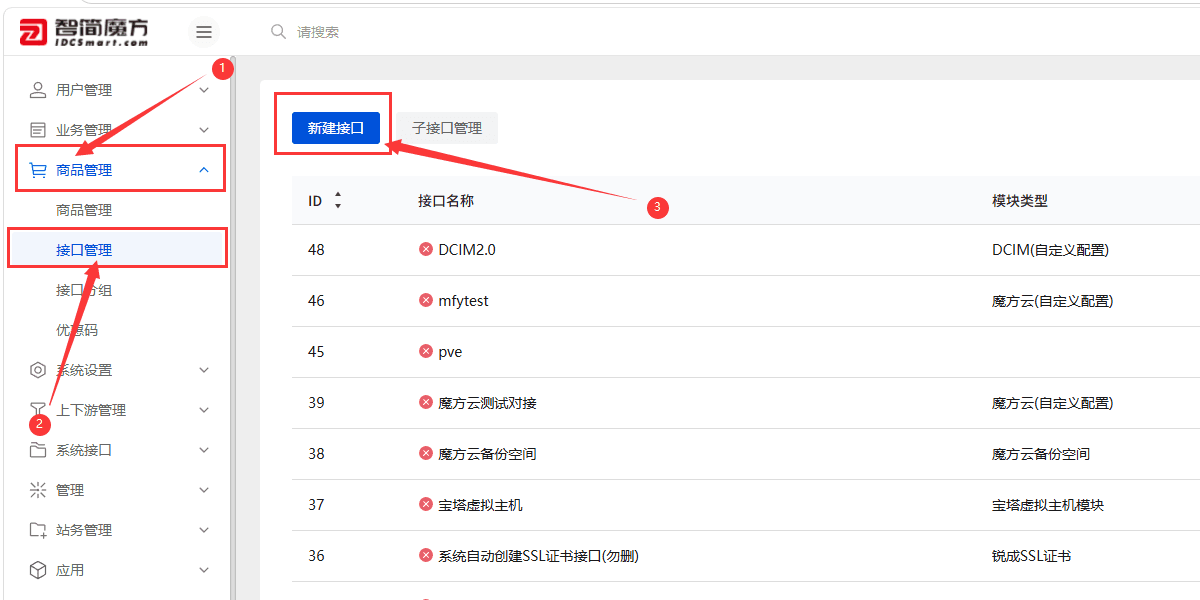The width and height of the screenshot is (1200, 600).
Task: Click the ID cell 45
Action: coord(316,352)
